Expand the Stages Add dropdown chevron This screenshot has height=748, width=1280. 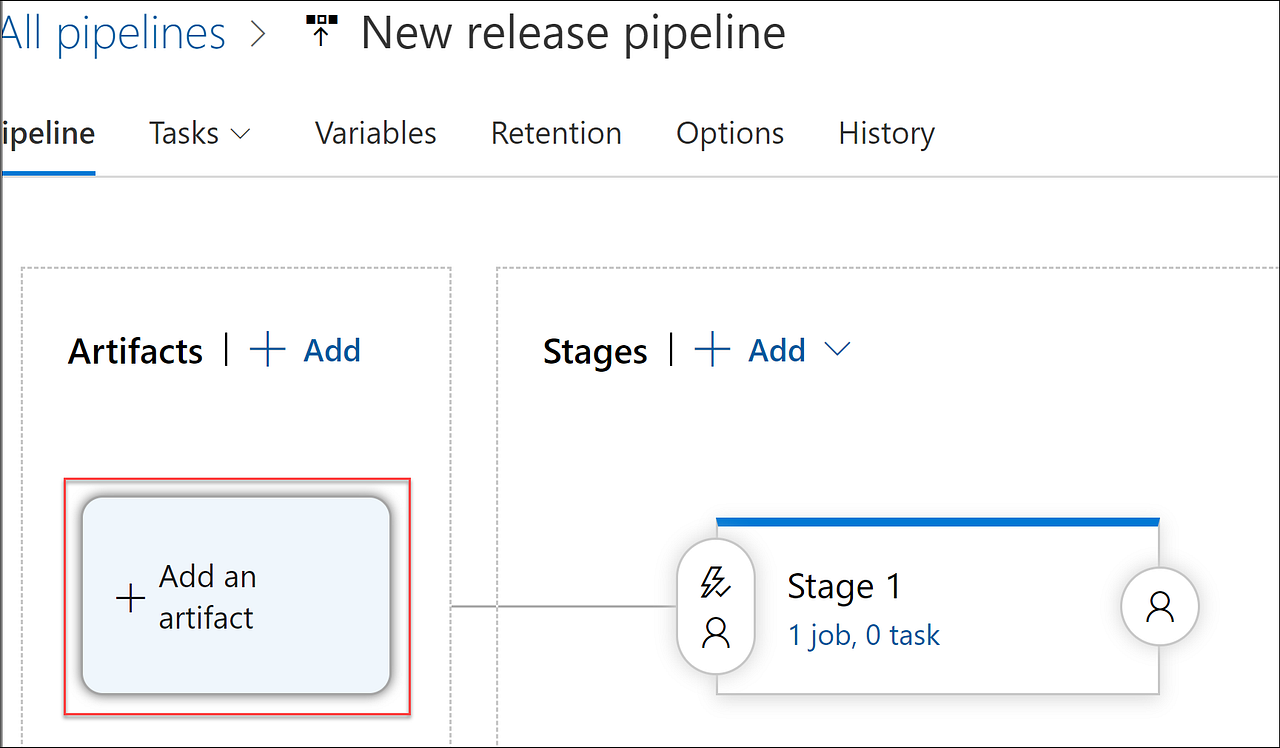pos(837,349)
